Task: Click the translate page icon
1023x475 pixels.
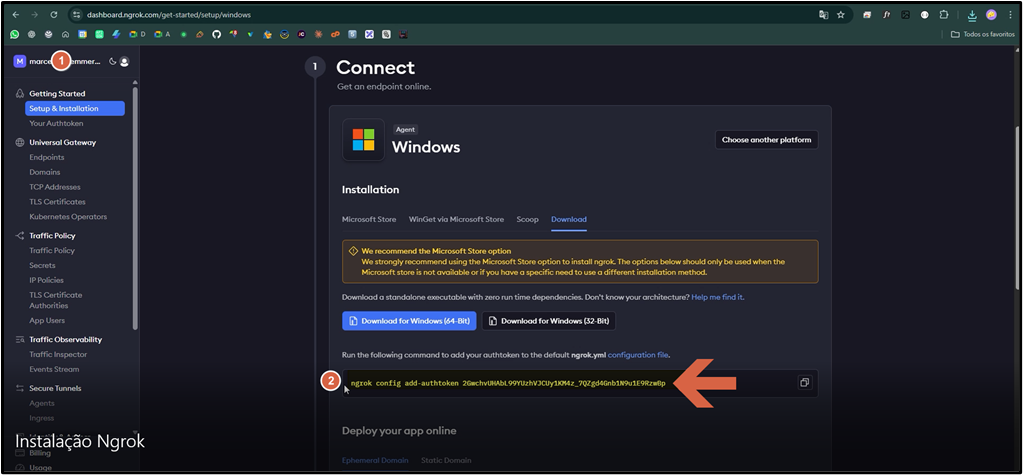Action: pyautogui.click(x=823, y=14)
